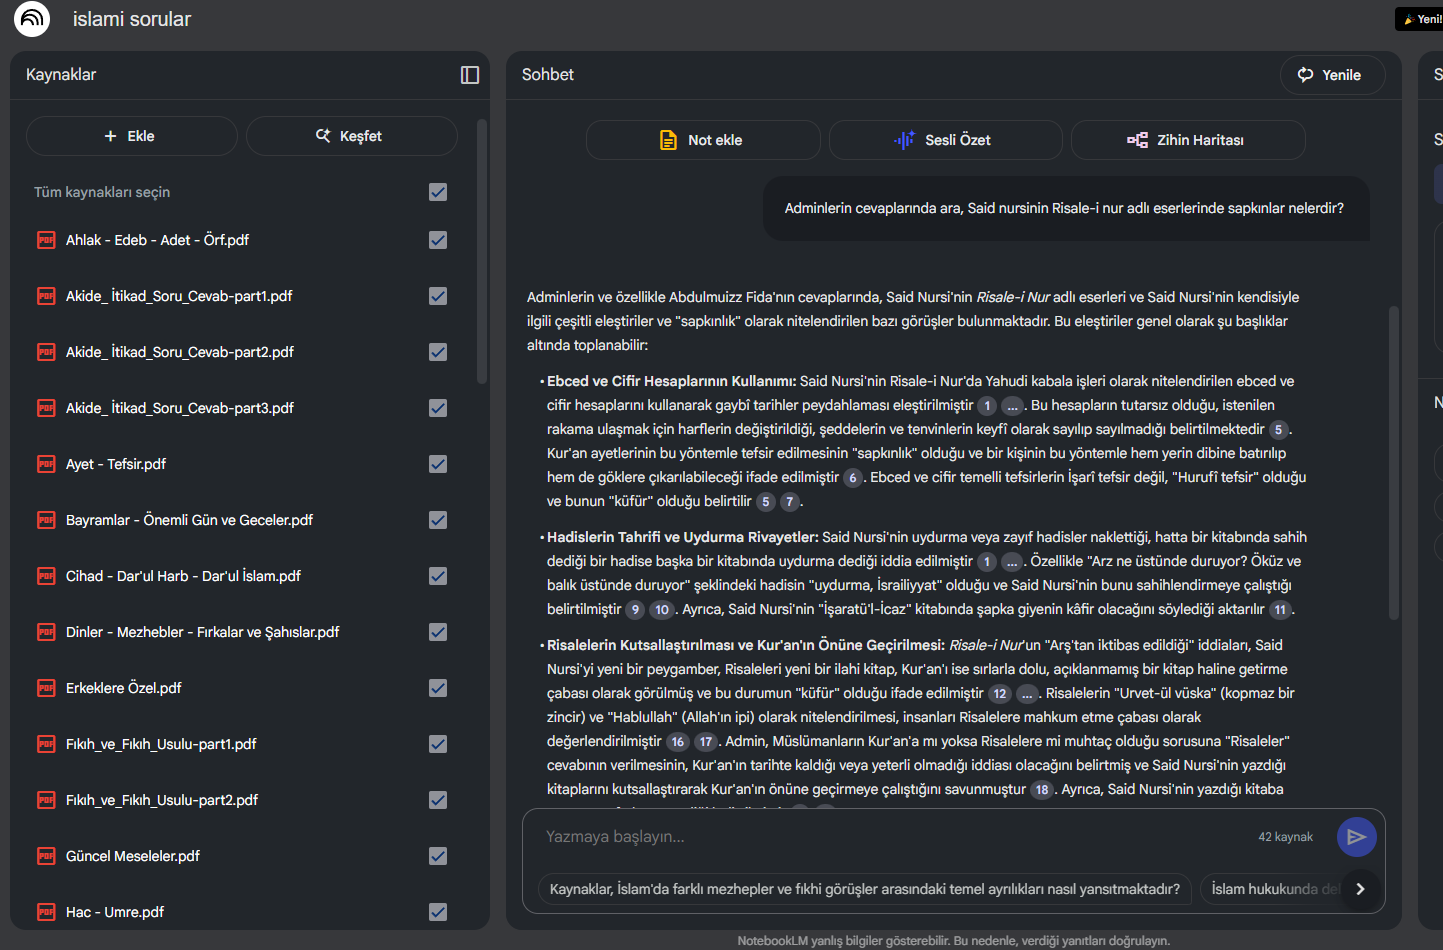The width and height of the screenshot is (1443, 950).
Task: Click PDF icon of Akide_İtikad_Soru_Cevab-part2.pdf
Action: pyautogui.click(x=46, y=352)
